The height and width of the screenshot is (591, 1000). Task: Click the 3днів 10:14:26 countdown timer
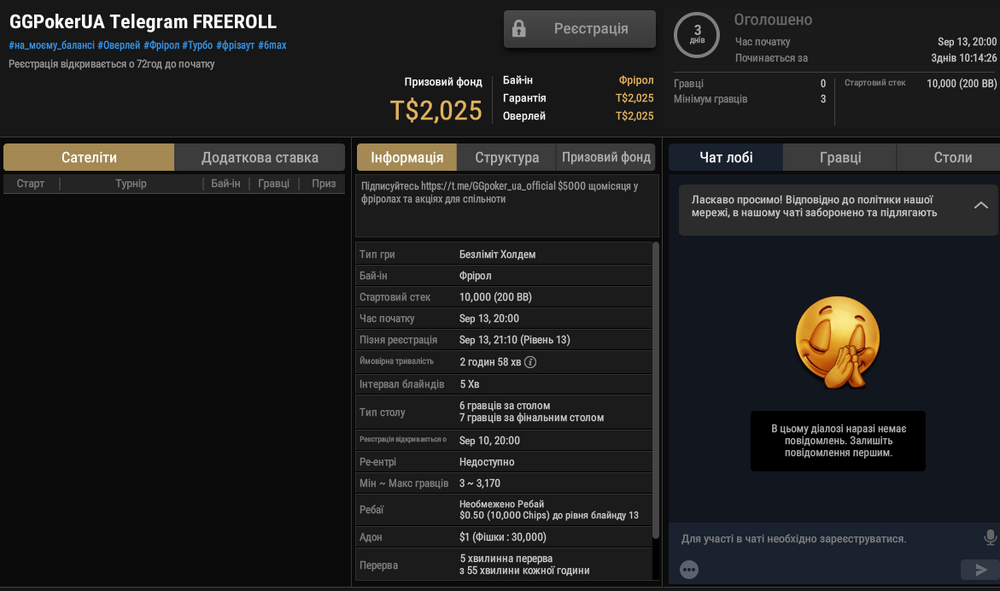pos(964,58)
